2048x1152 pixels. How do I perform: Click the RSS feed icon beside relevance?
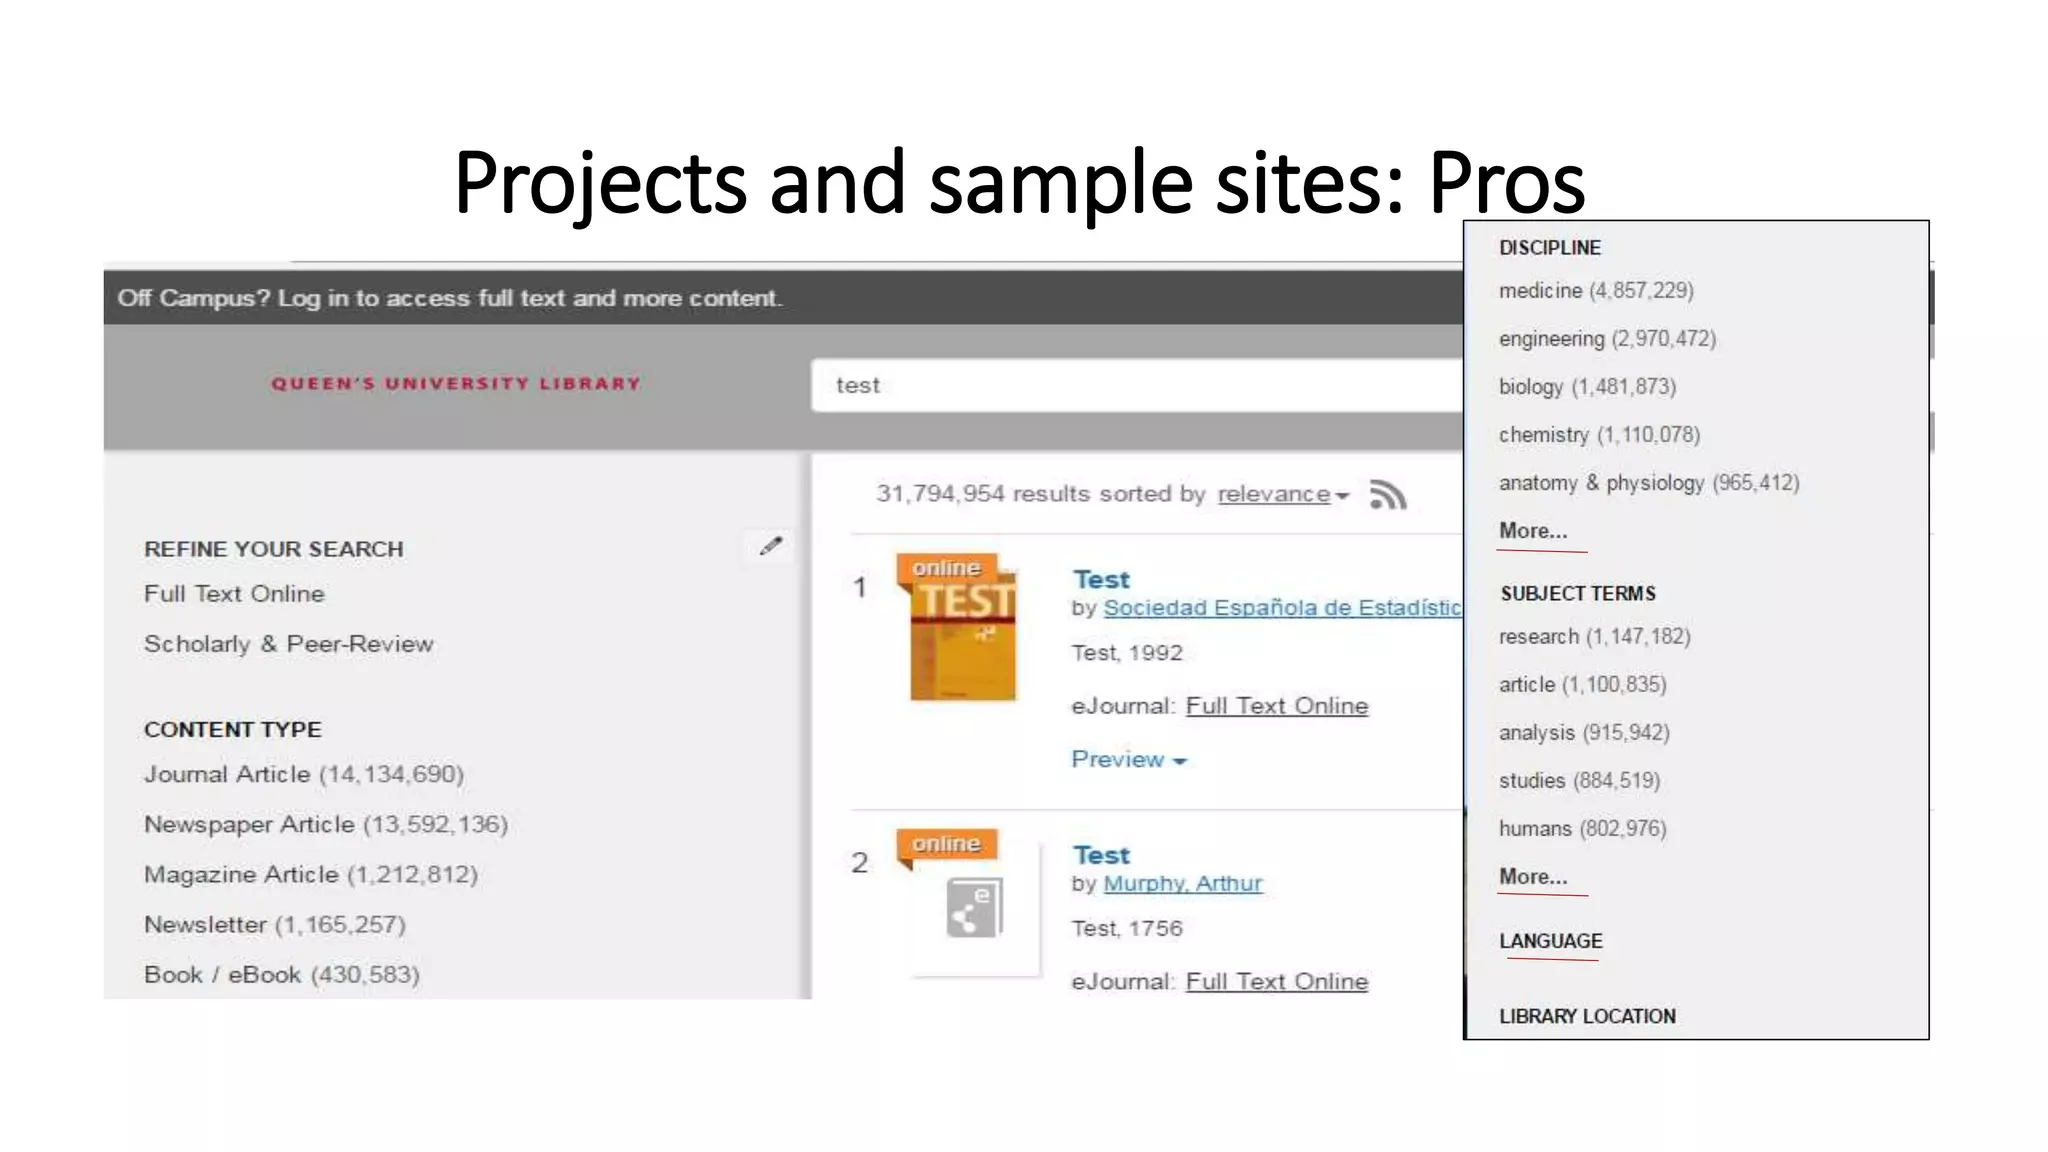click(x=1388, y=495)
